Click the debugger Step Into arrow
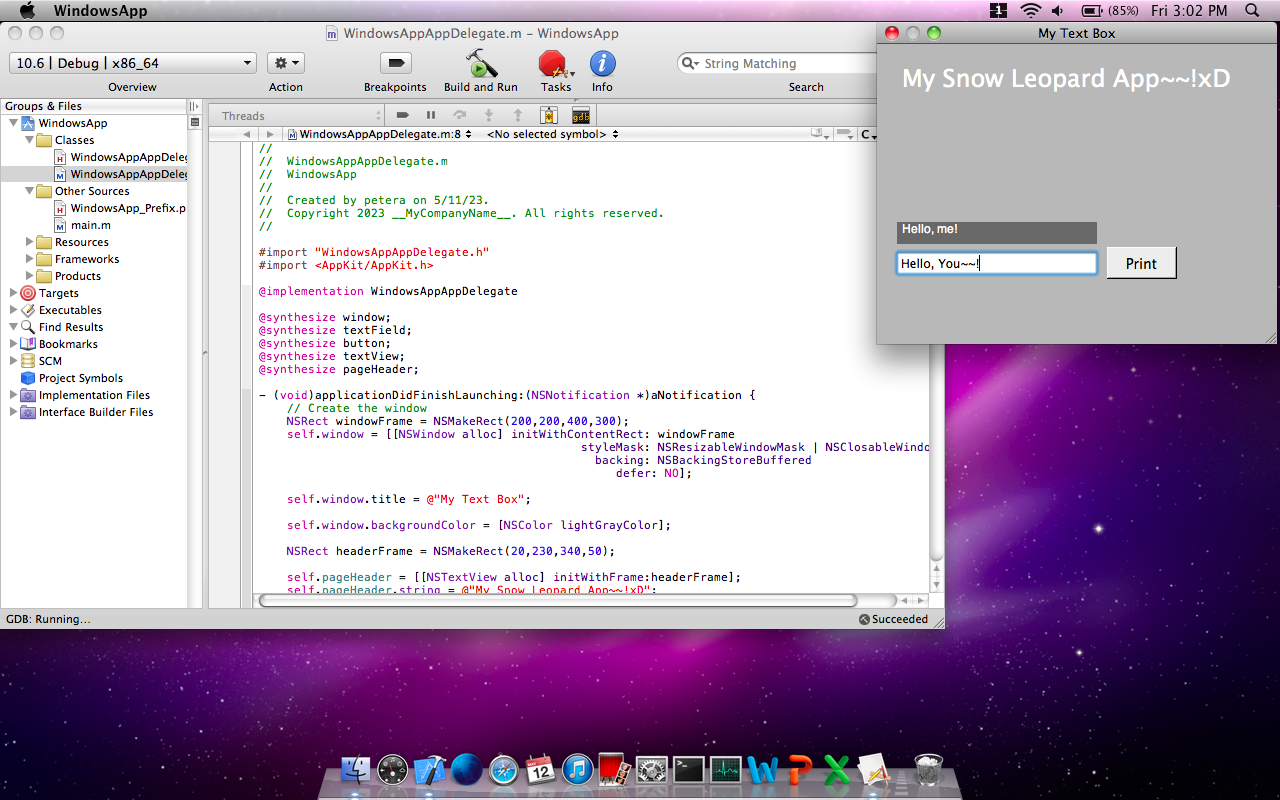 click(489, 115)
